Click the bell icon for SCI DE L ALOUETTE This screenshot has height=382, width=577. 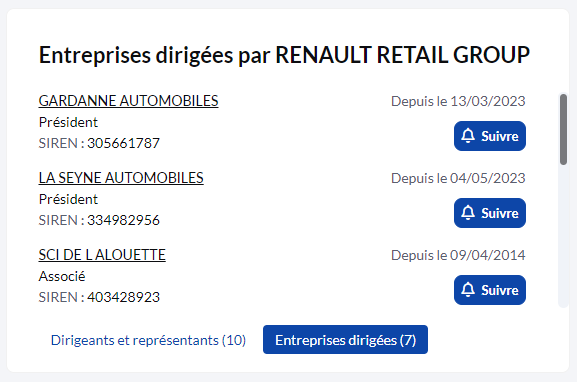[x=468, y=290]
